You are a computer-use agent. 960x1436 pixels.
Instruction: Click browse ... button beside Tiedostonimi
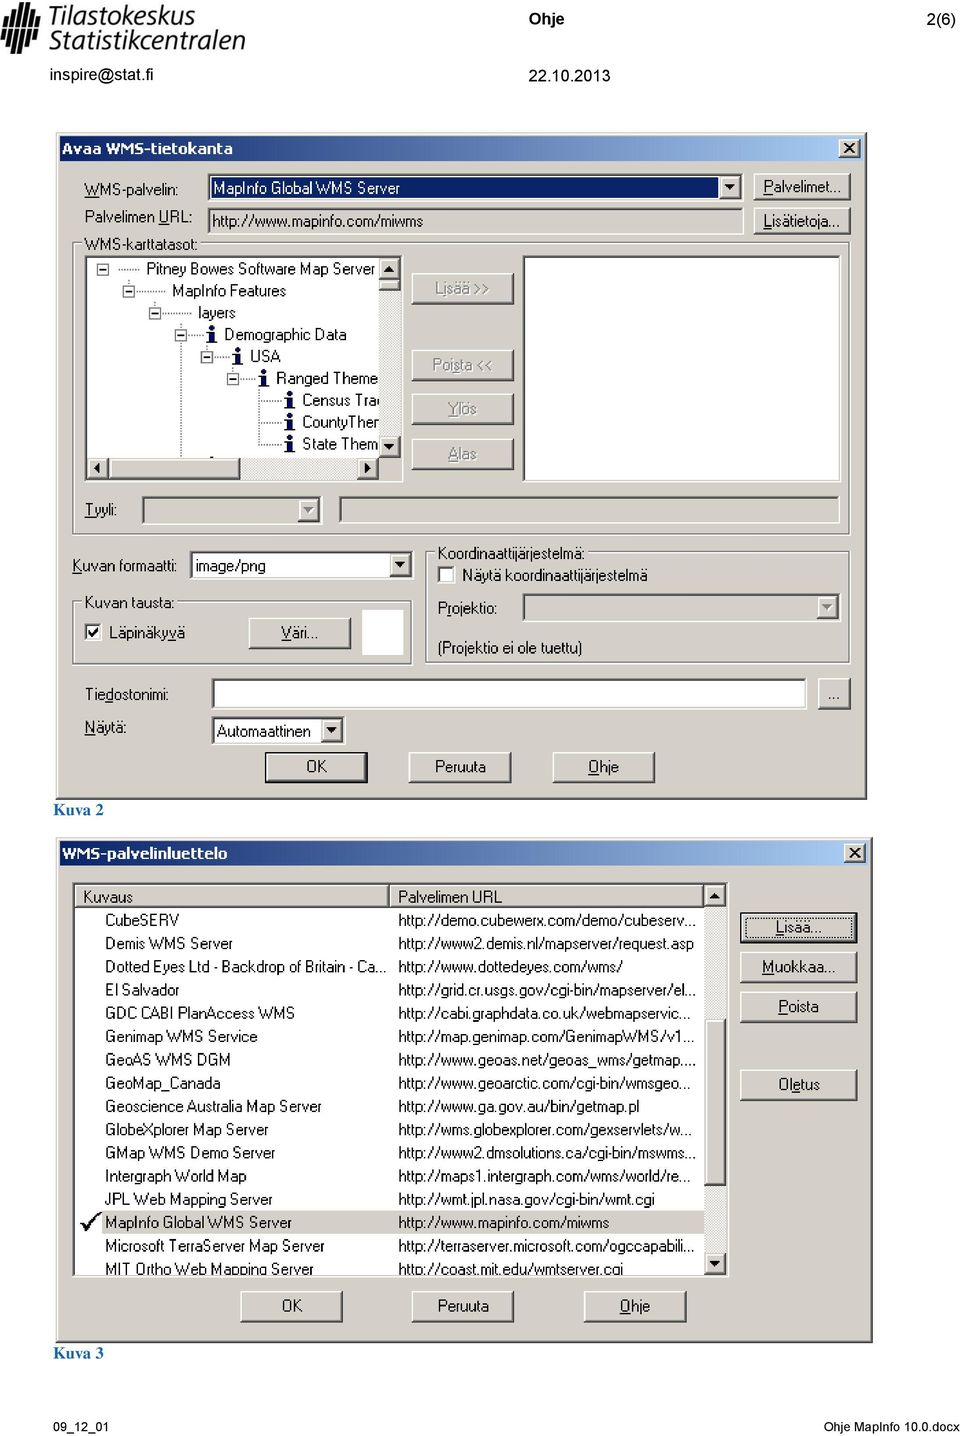(834, 693)
